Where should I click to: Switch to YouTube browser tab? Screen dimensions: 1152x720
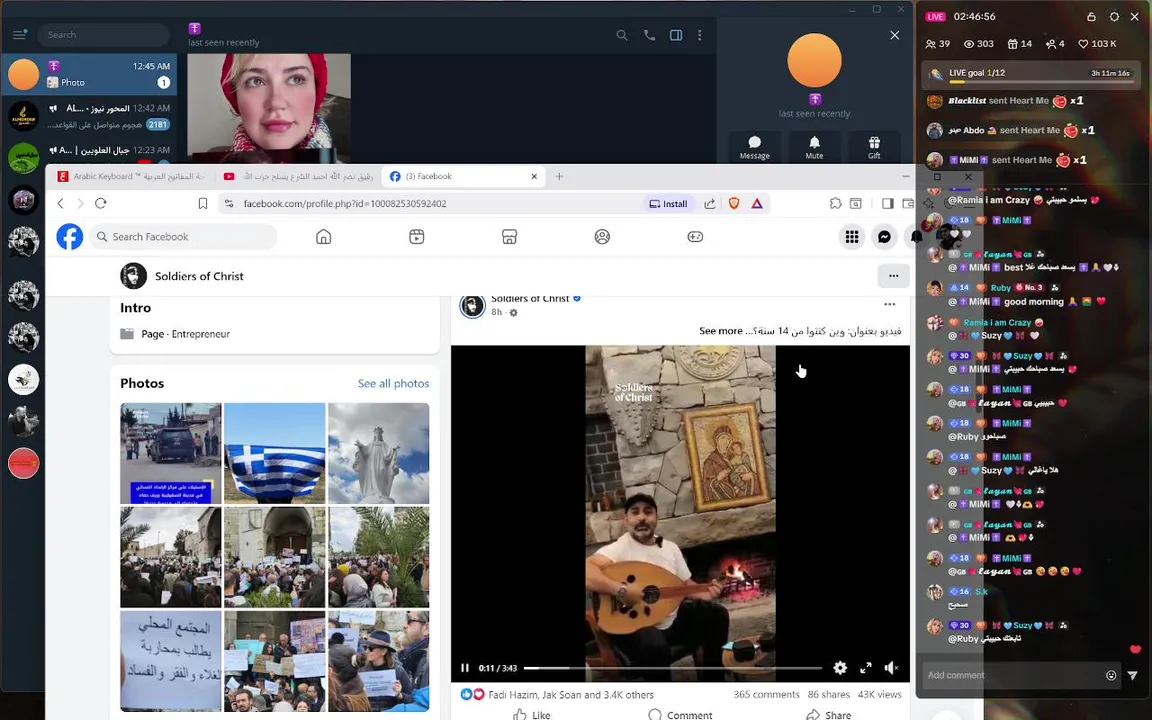(299, 176)
